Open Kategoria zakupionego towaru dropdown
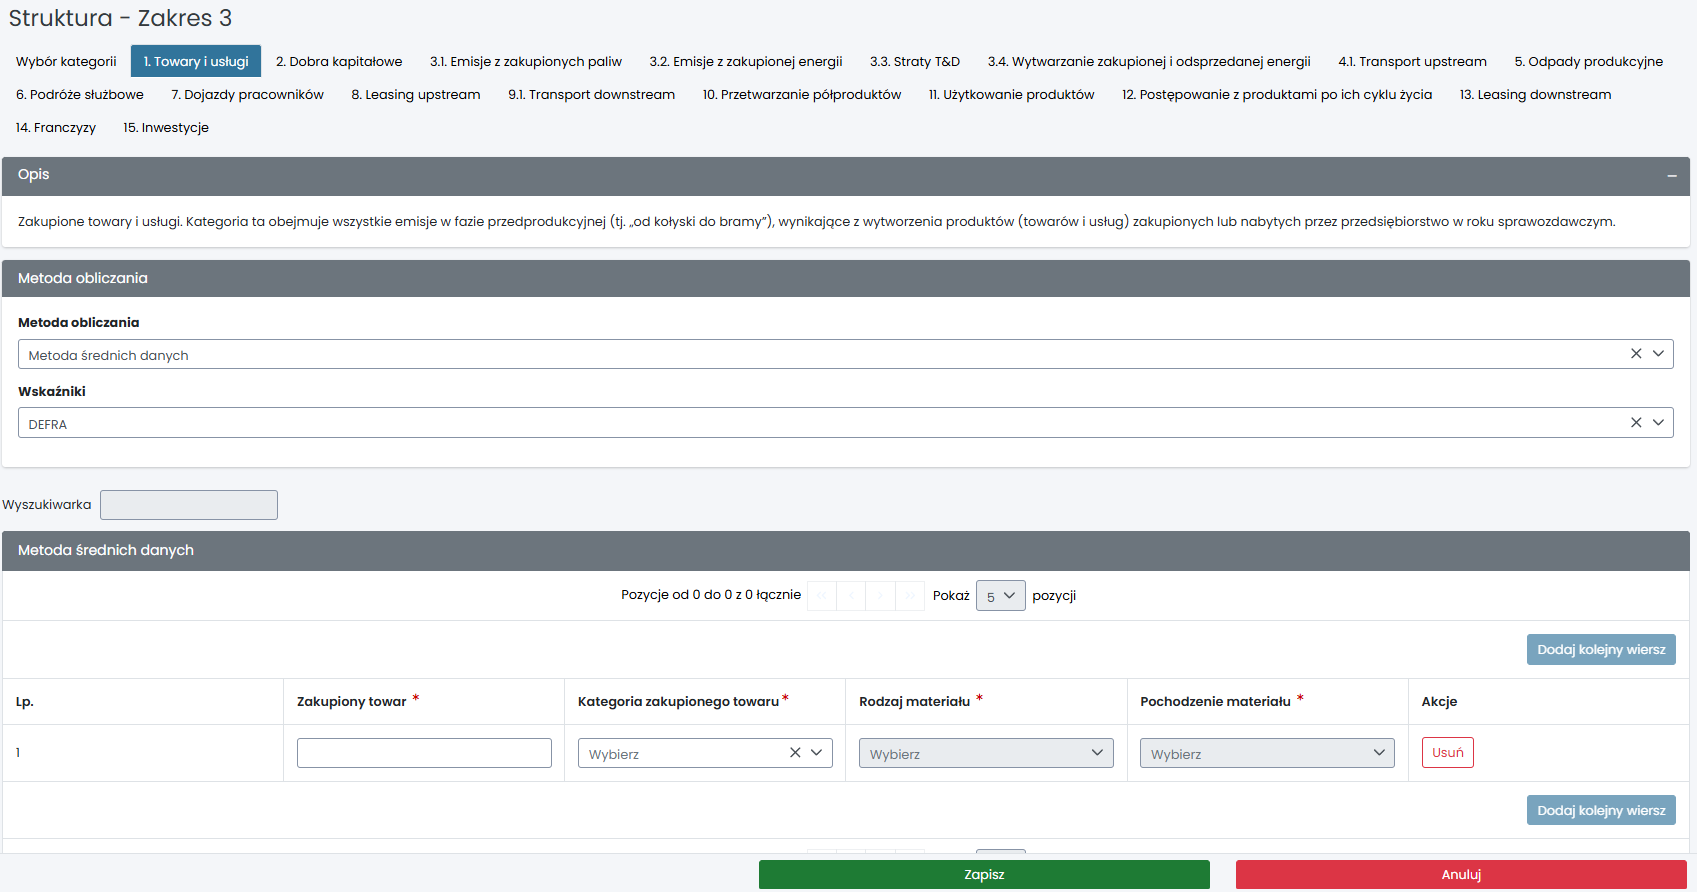The image size is (1697, 892). click(816, 753)
